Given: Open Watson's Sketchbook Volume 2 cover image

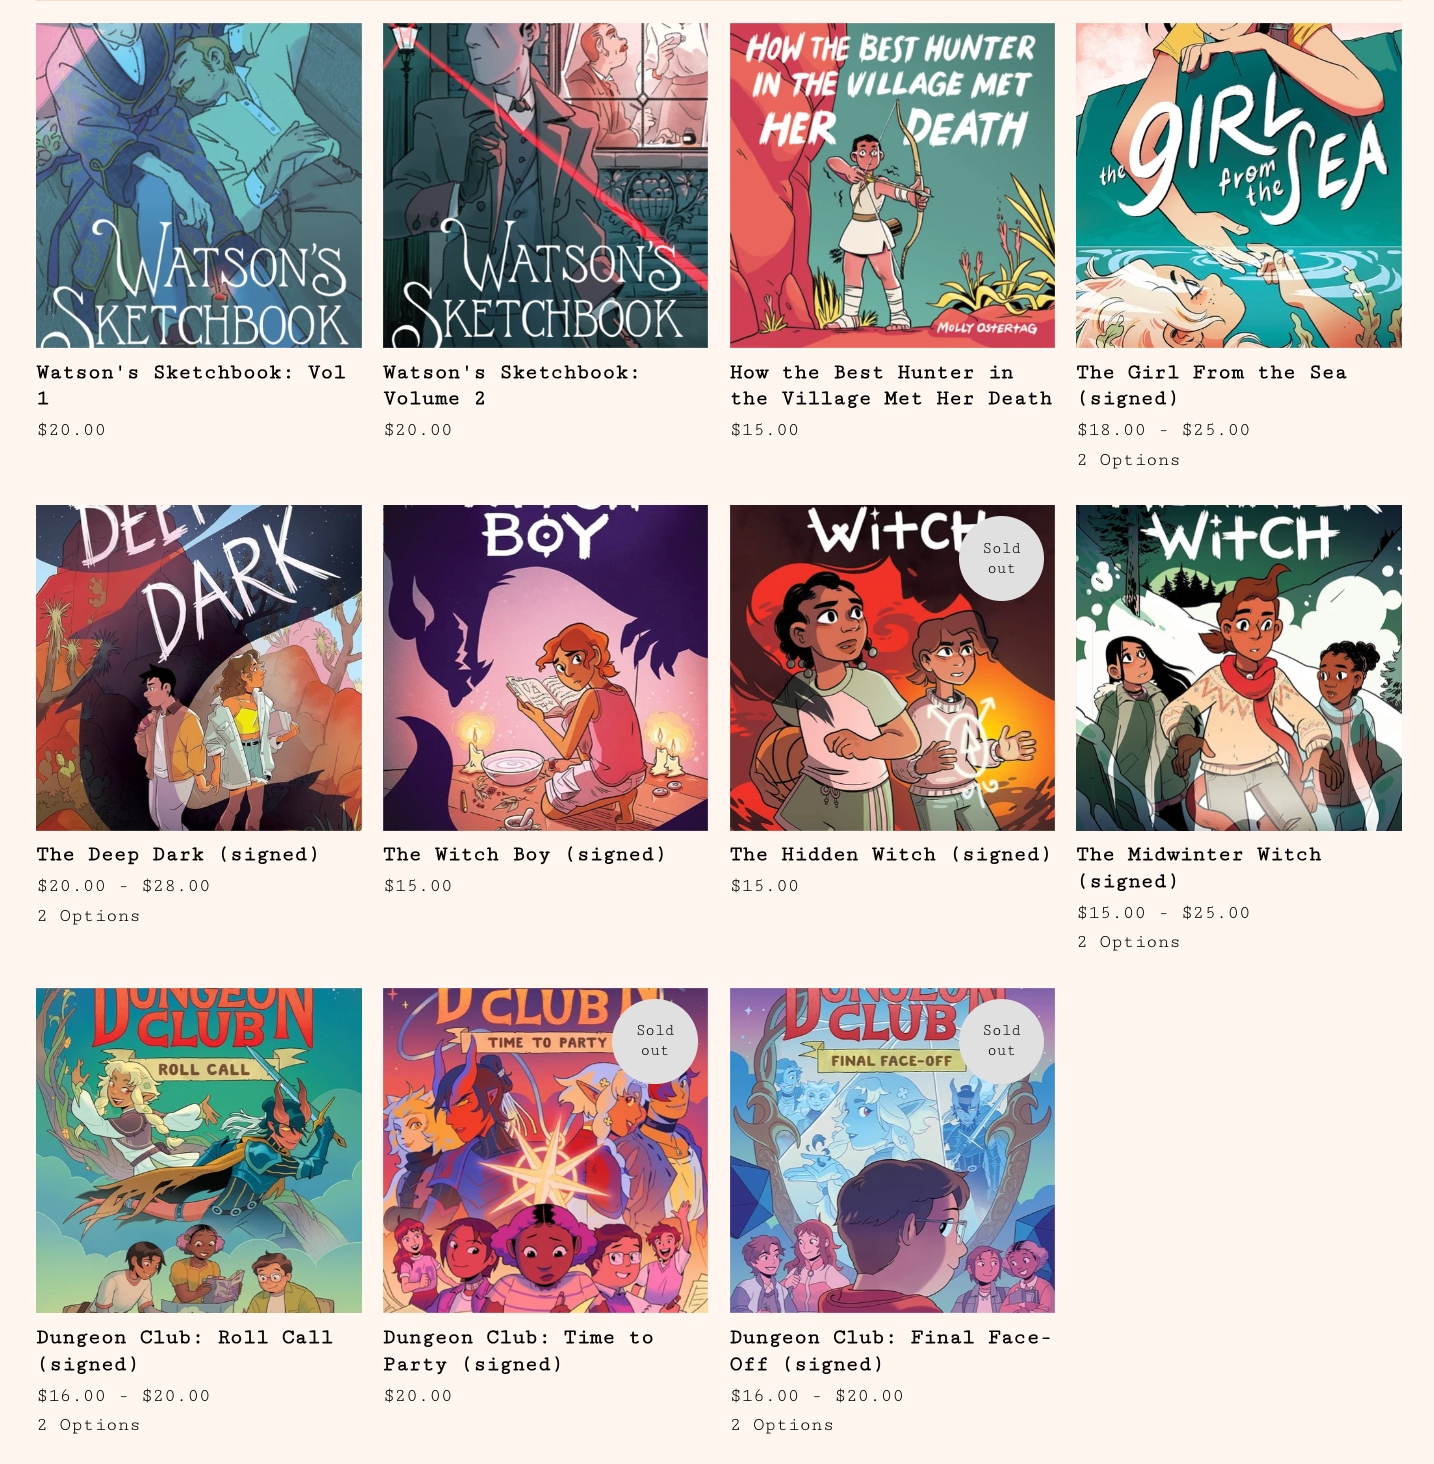Looking at the screenshot, I should click(545, 185).
